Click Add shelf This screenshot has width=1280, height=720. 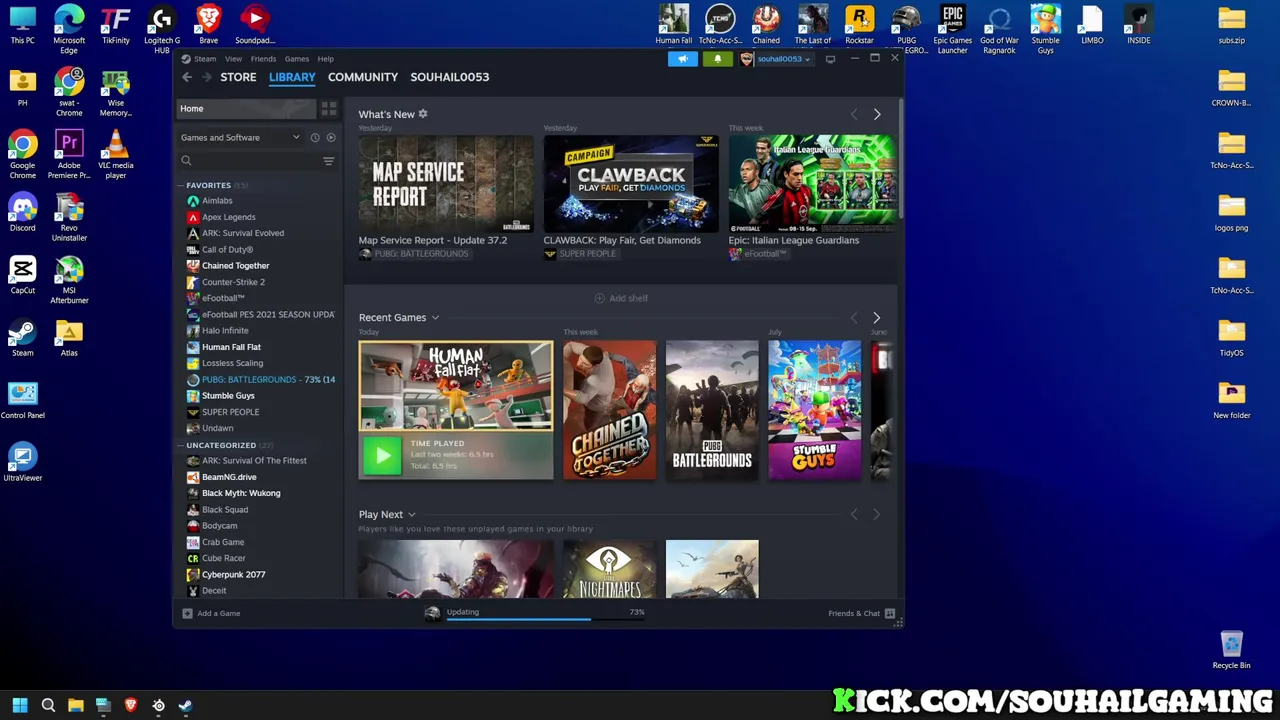[x=621, y=298]
